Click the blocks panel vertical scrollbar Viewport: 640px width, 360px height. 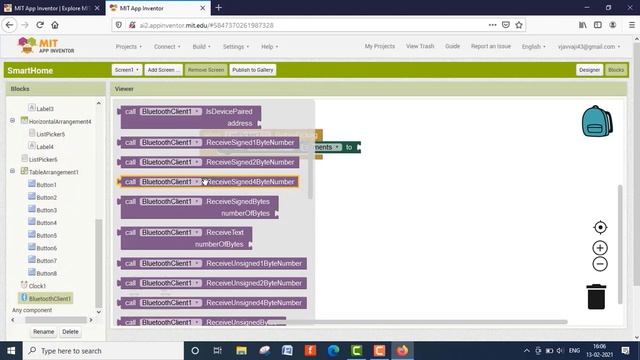tap(98, 263)
